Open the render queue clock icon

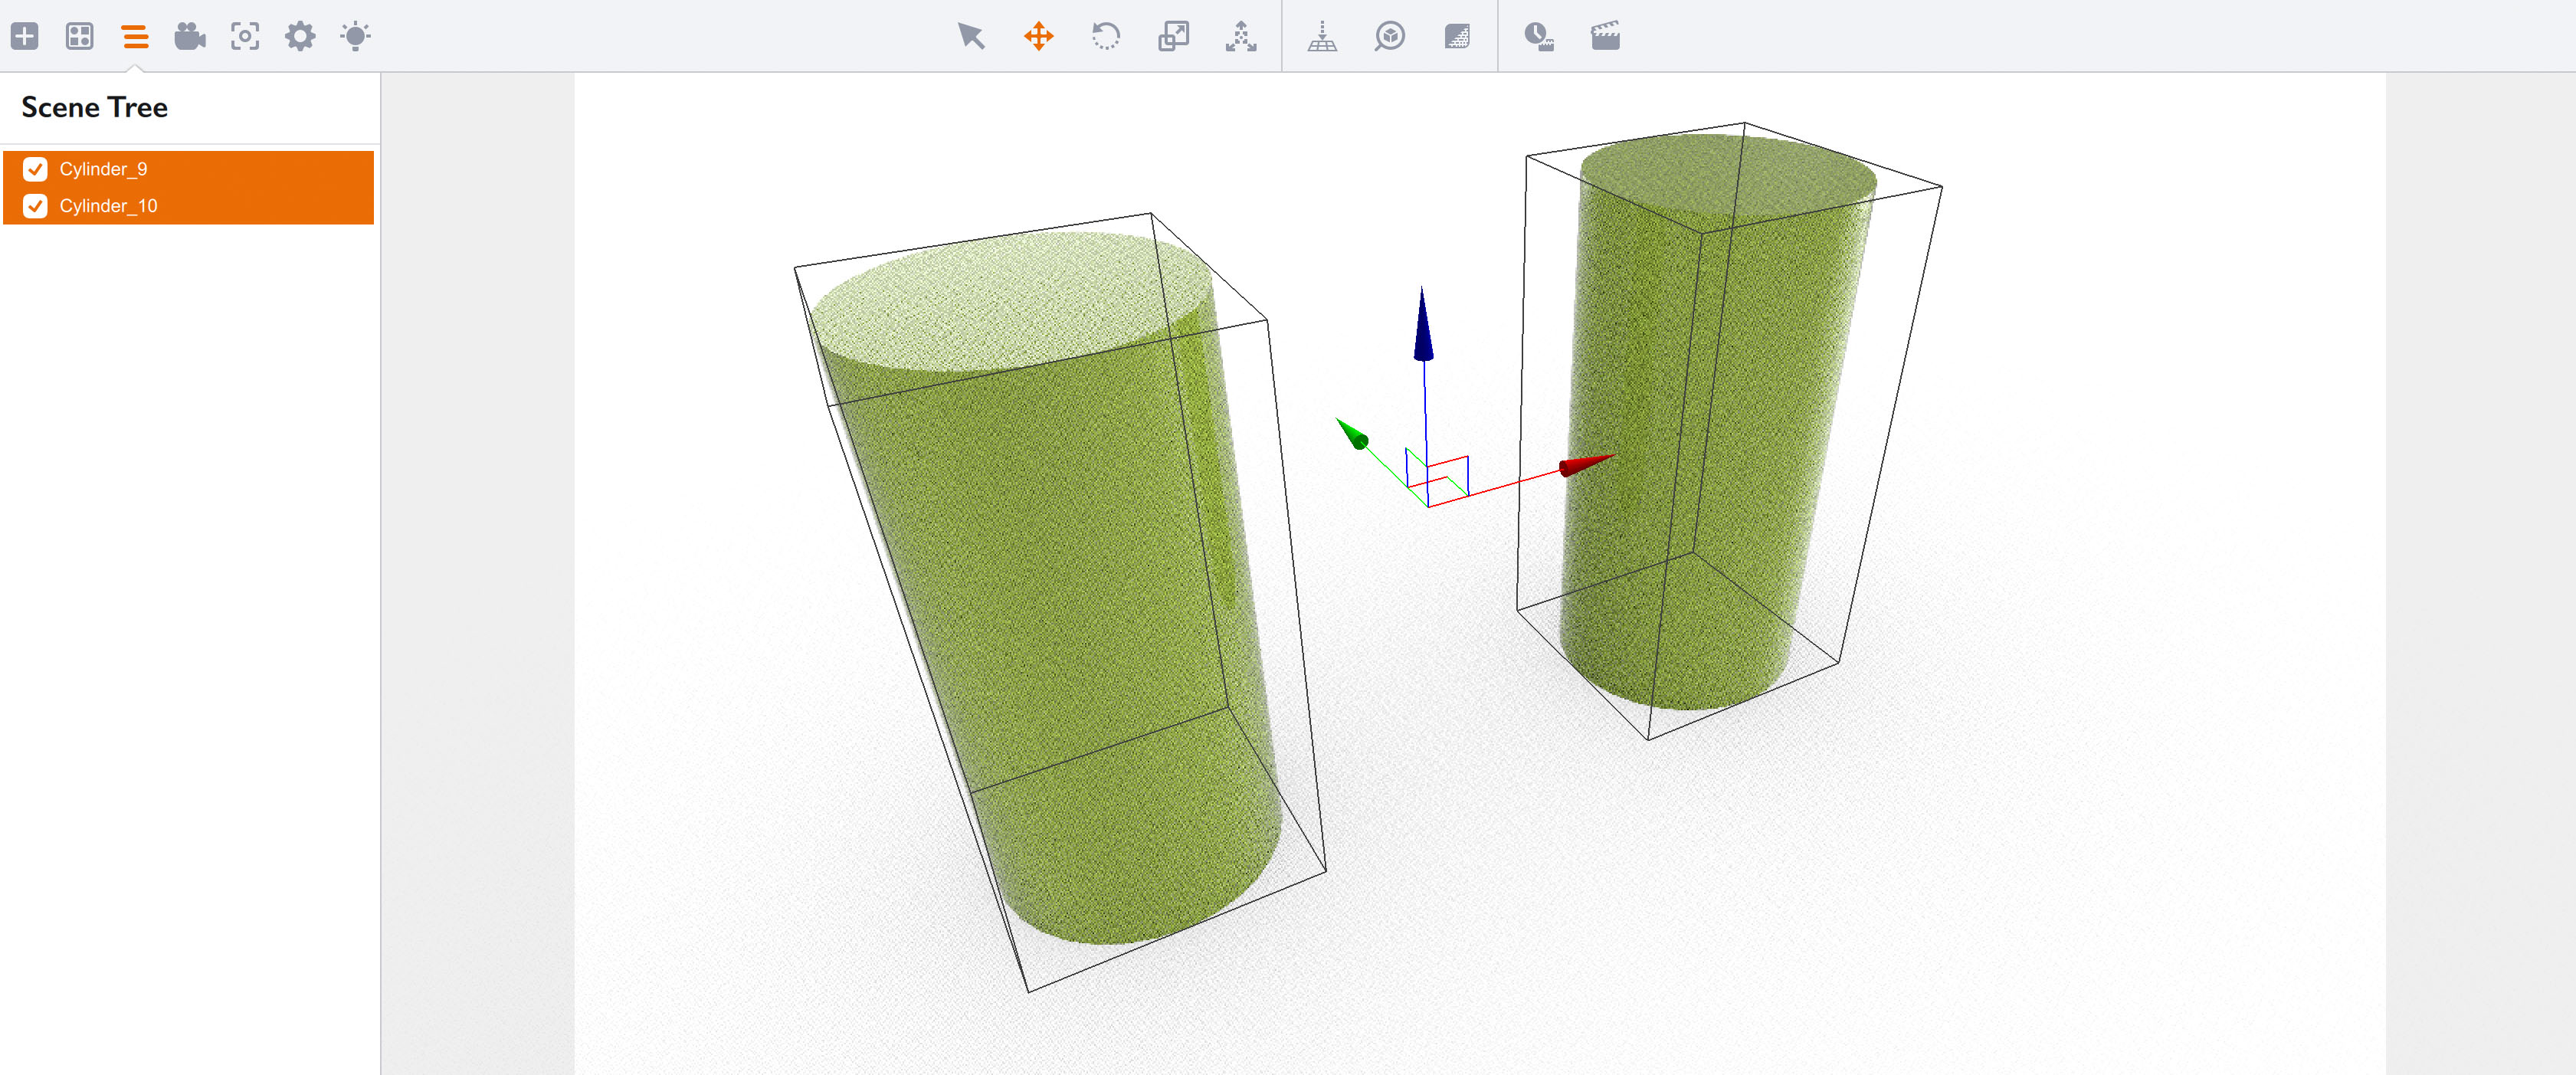coord(1538,37)
